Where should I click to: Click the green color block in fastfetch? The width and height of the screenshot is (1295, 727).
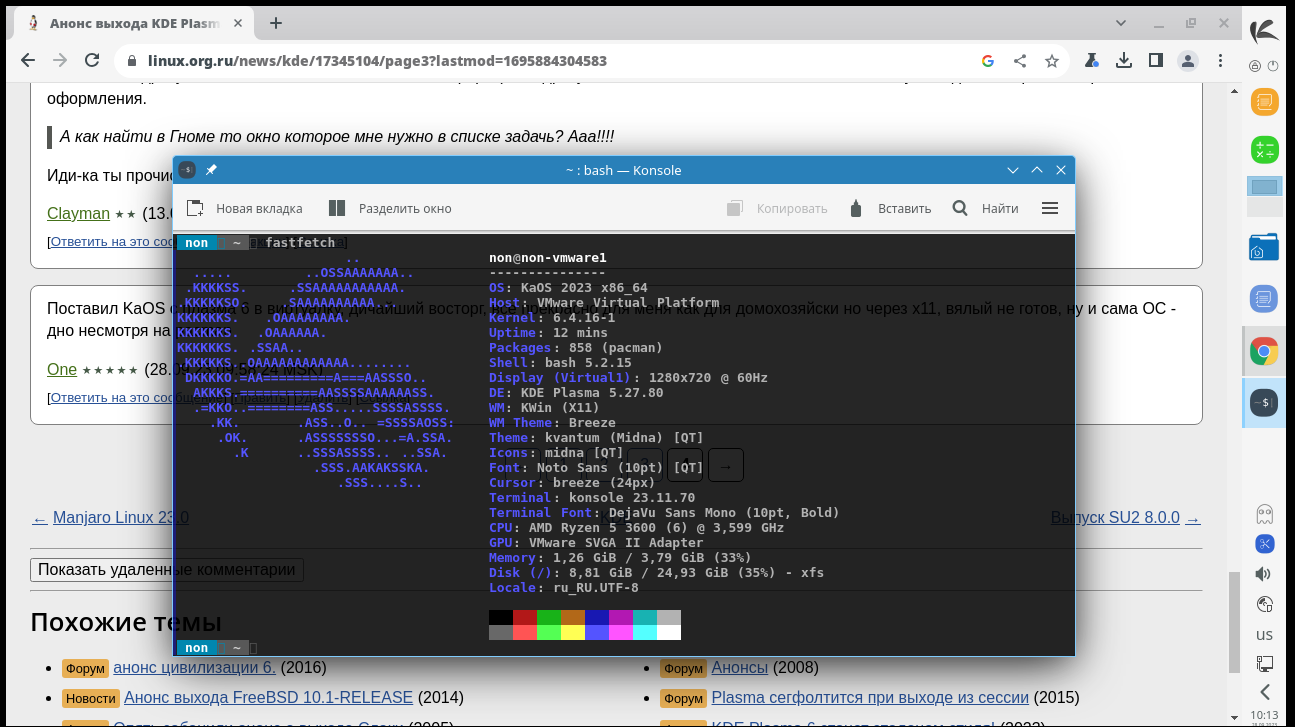pyautogui.click(x=549, y=617)
